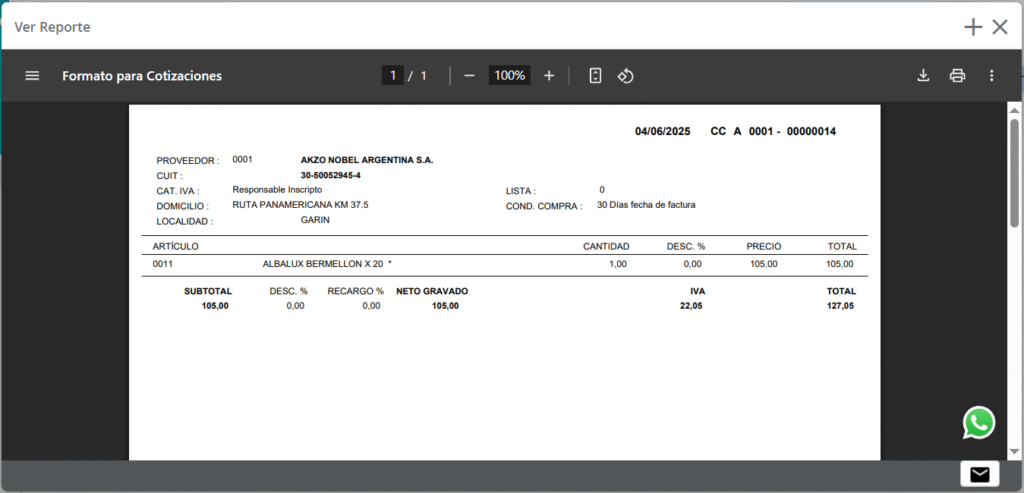Viewport: 1024px width, 493px height.
Task: Click the 'SUBTOTAL' label
Action: pos(208,291)
